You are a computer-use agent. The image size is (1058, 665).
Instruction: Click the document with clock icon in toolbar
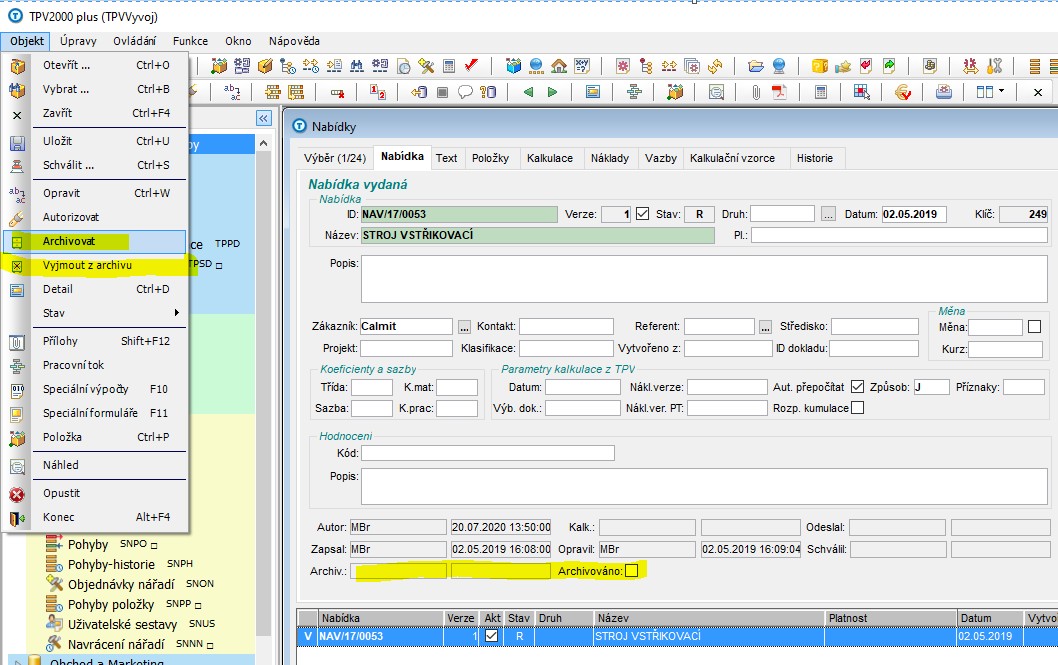coord(403,65)
